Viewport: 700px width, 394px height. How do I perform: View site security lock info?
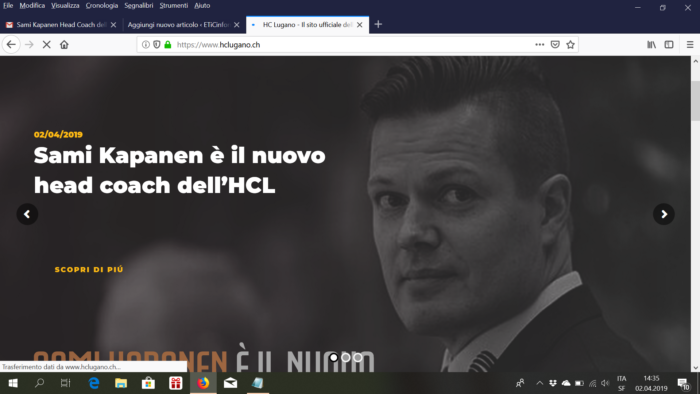168,45
